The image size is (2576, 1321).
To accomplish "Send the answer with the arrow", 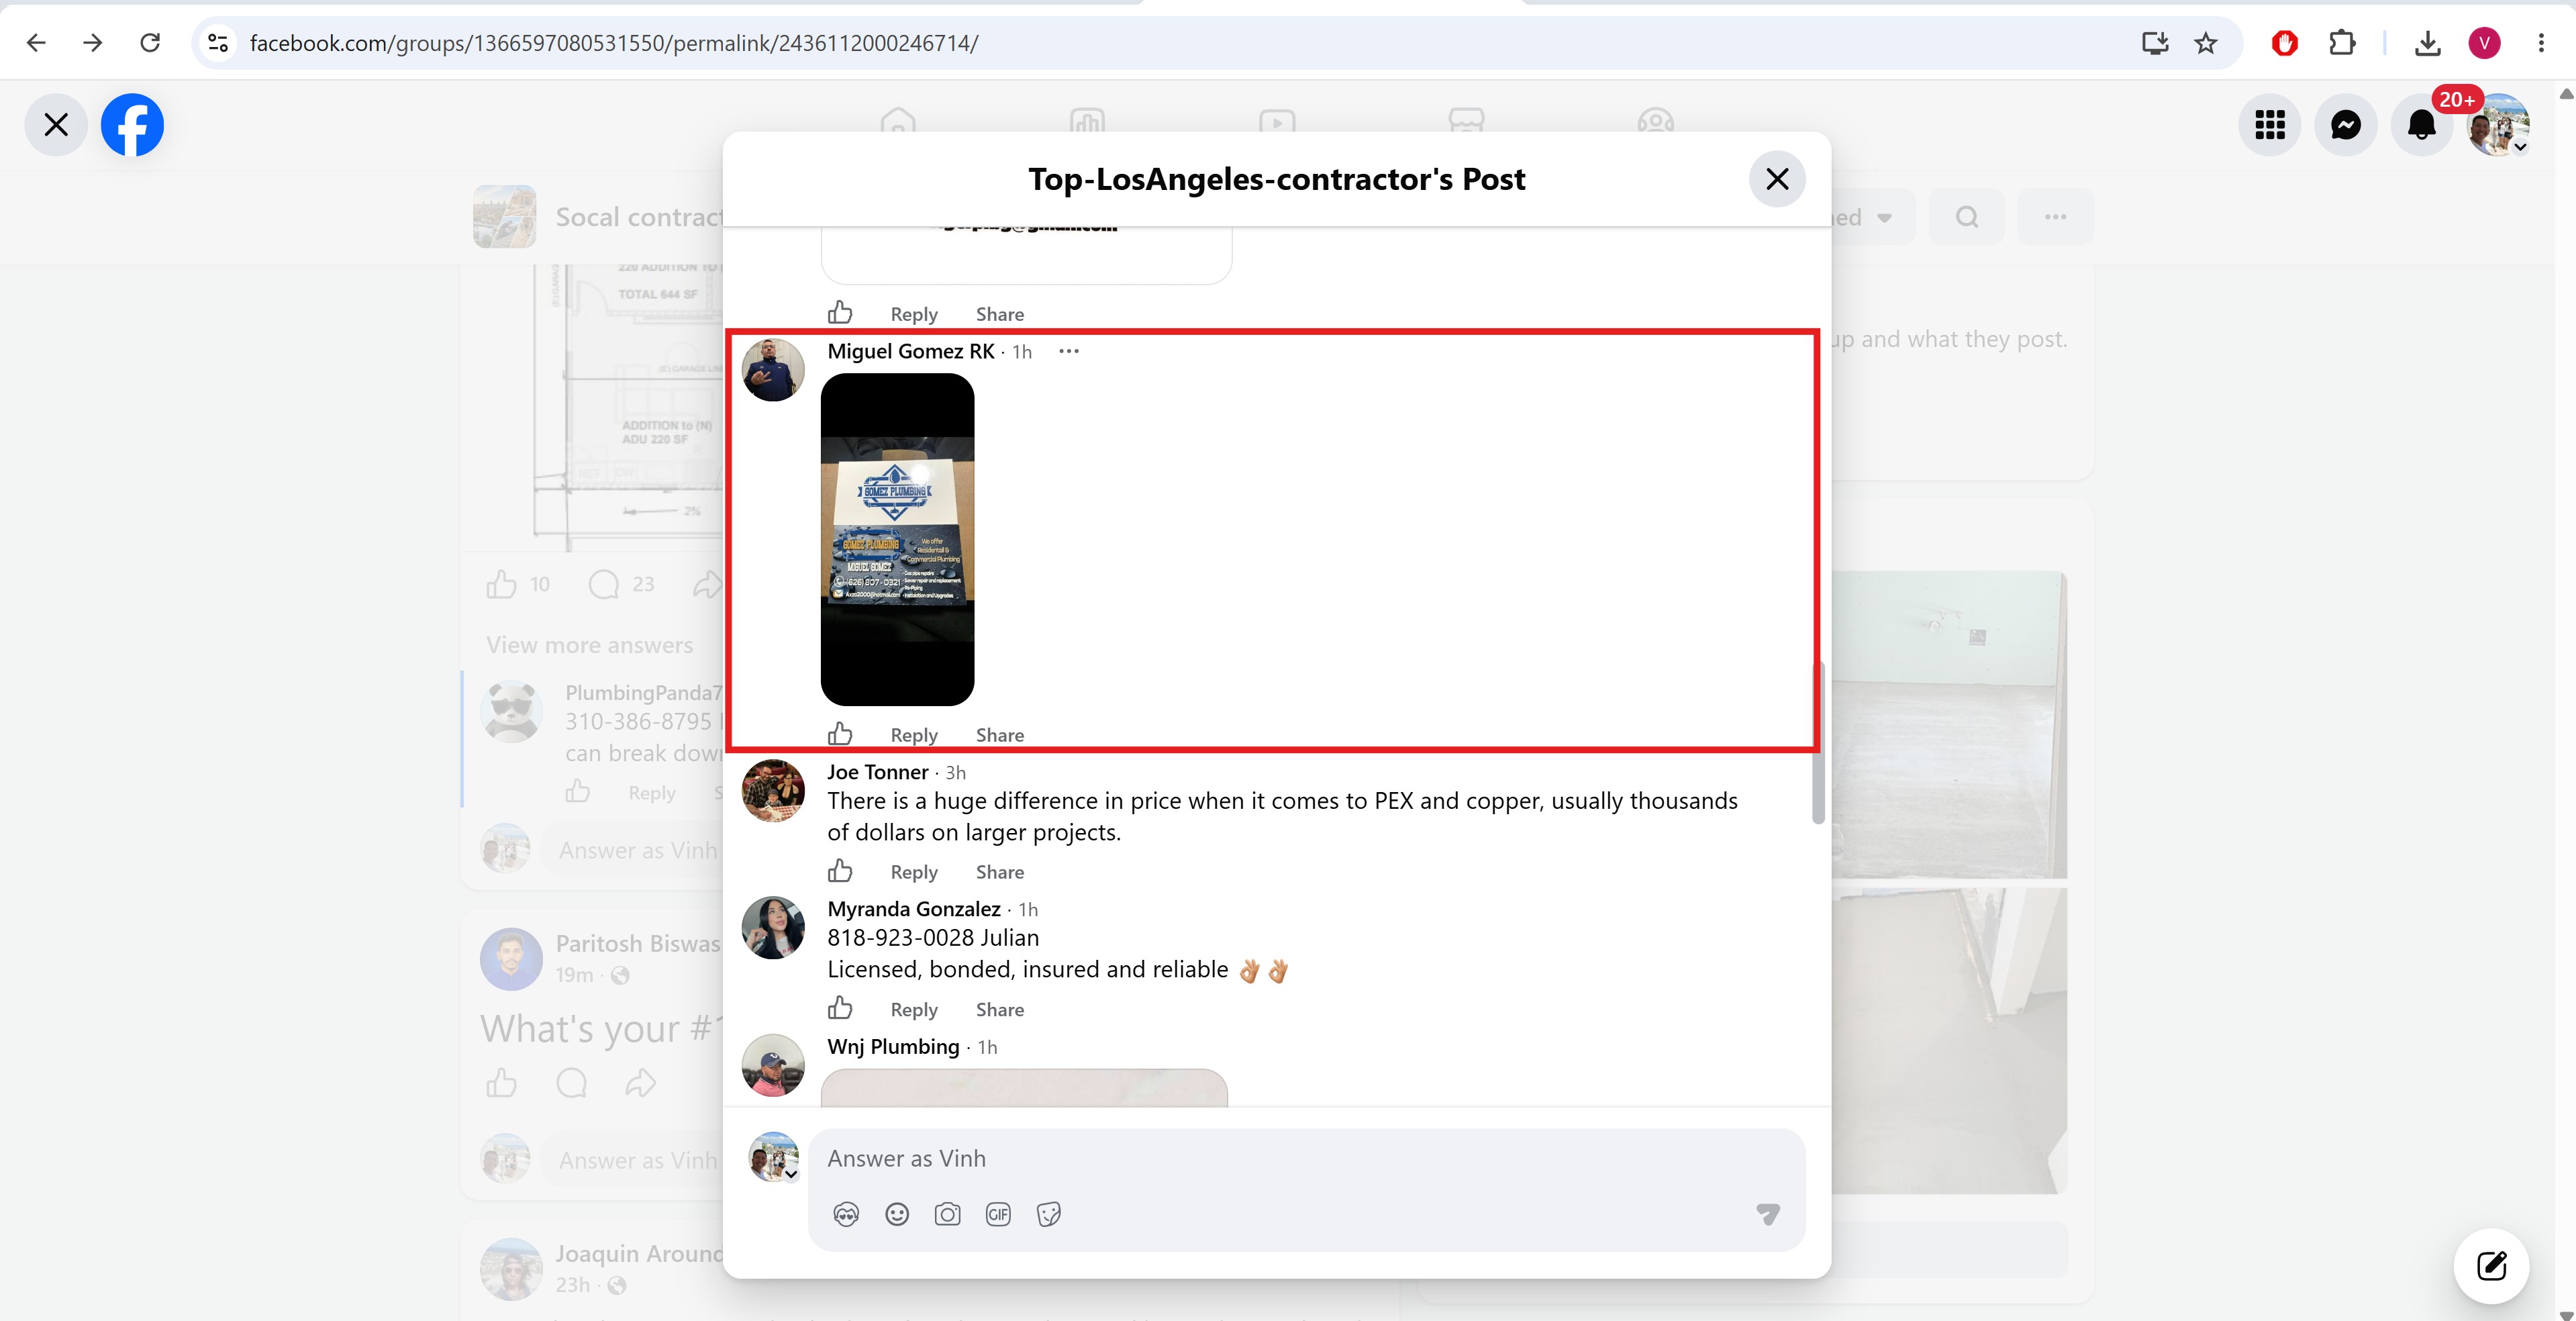I will (x=1768, y=1214).
